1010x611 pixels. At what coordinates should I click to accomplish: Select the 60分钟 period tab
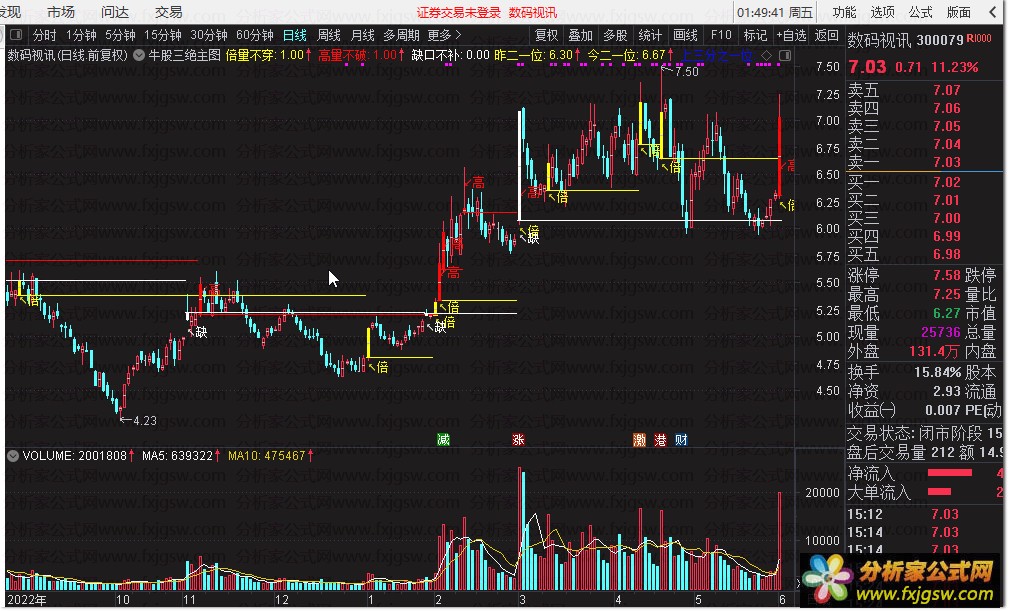[x=254, y=35]
